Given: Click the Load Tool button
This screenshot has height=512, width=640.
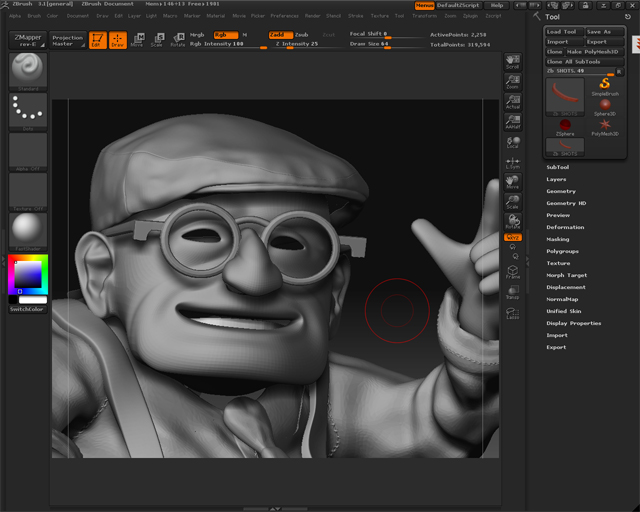Looking at the screenshot, I should (x=562, y=31).
